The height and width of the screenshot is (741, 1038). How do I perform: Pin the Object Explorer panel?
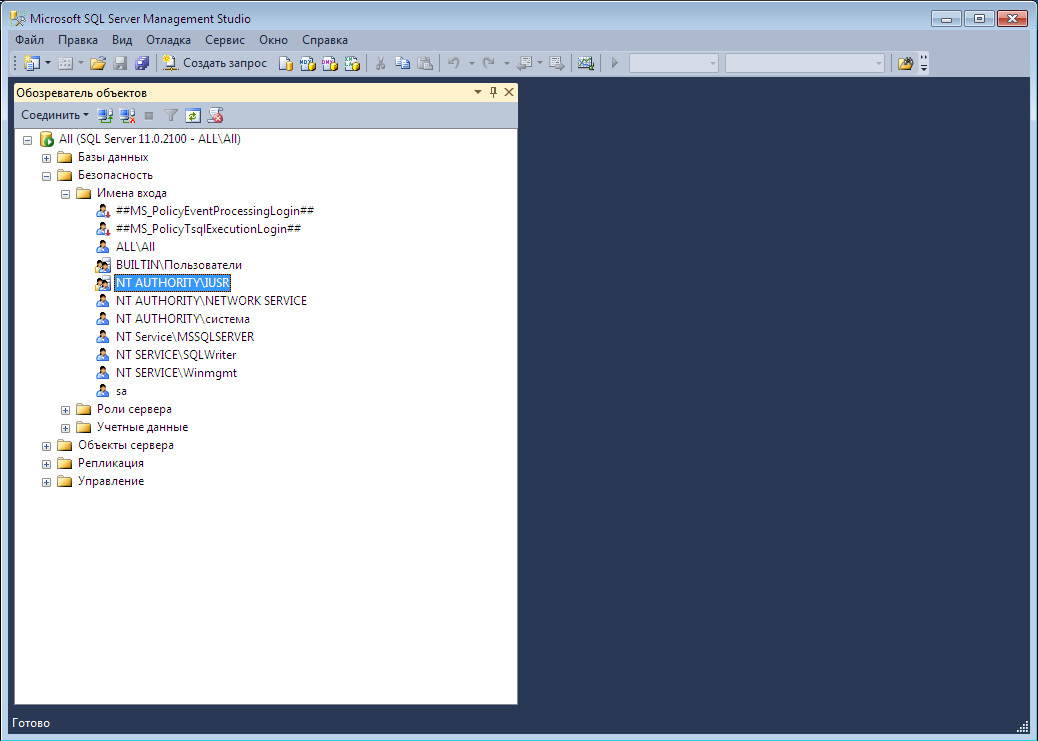[x=493, y=92]
